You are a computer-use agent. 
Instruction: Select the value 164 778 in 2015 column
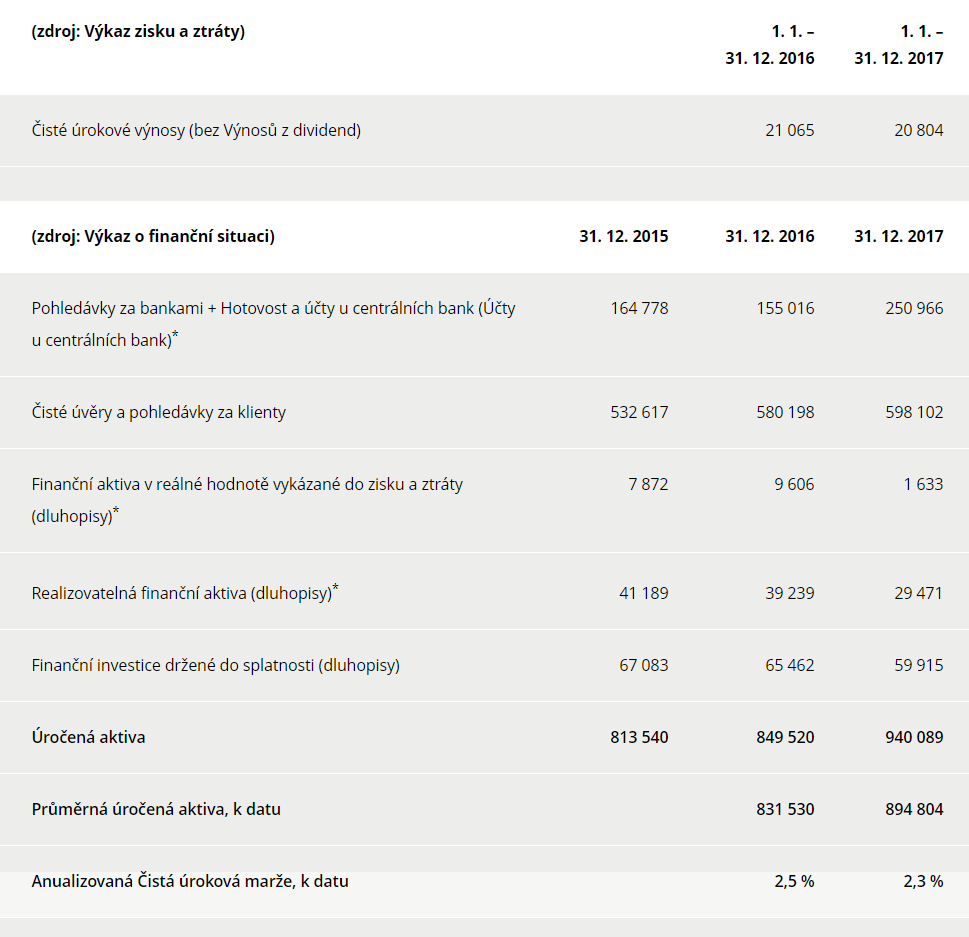tap(639, 308)
